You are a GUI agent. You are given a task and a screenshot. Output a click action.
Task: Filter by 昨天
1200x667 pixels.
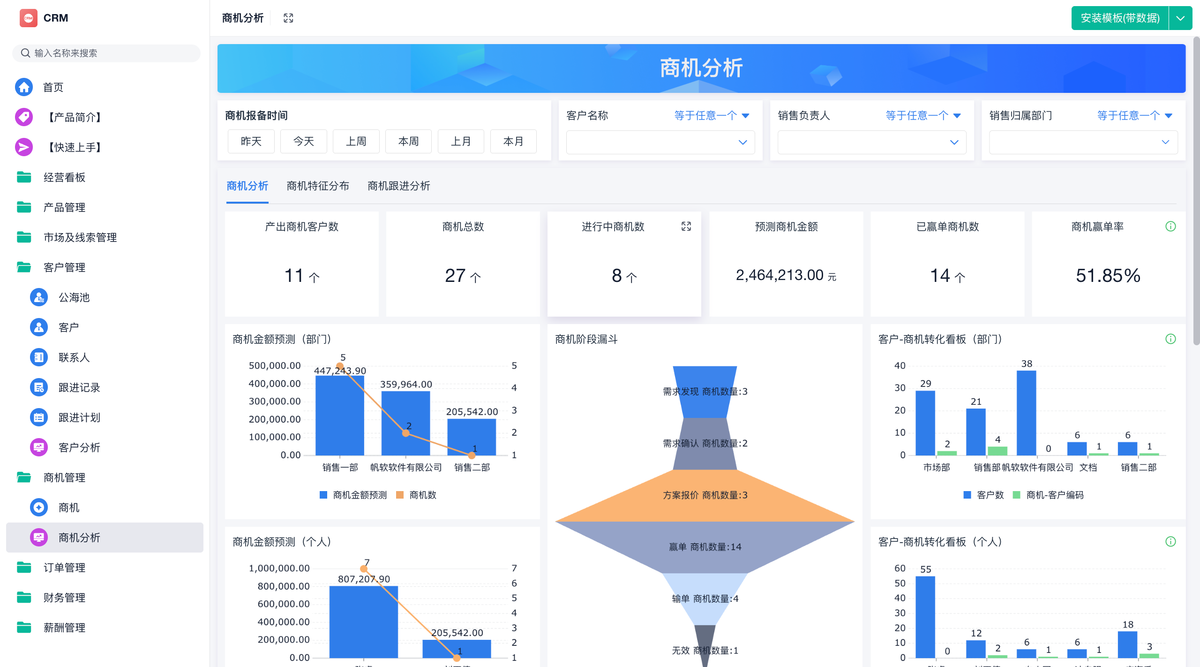251,142
